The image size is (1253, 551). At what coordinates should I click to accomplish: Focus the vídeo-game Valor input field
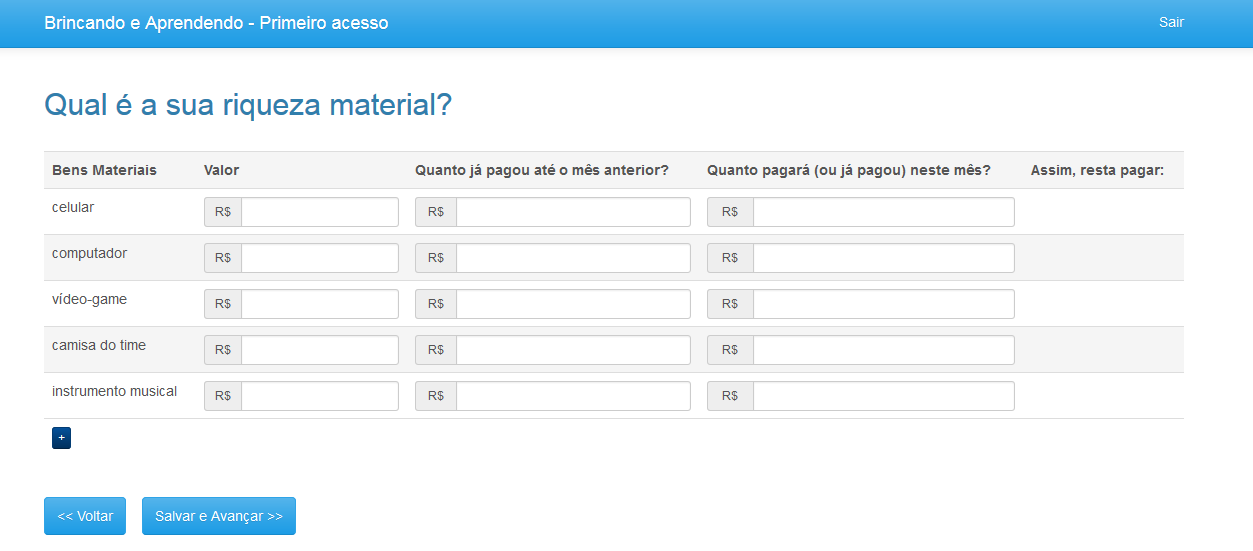tap(320, 304)
